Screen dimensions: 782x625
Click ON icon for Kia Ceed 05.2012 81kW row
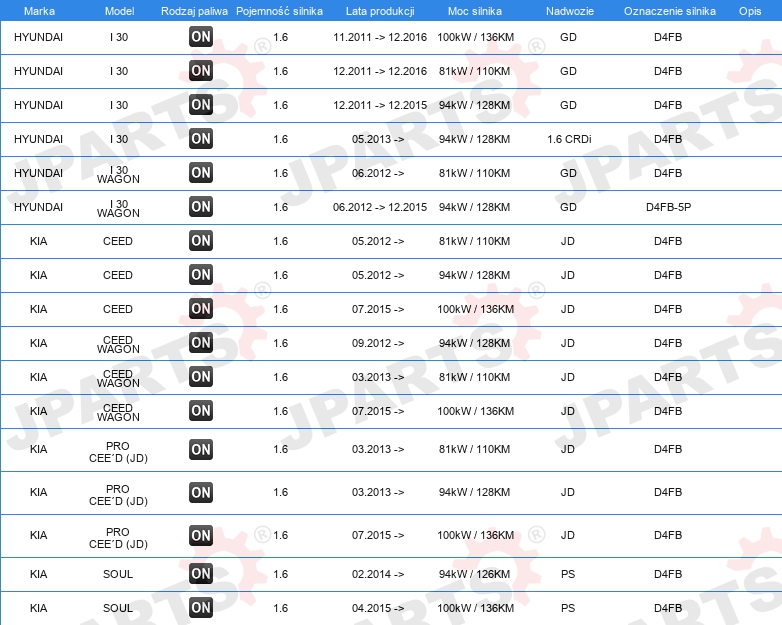click(201, 240)
